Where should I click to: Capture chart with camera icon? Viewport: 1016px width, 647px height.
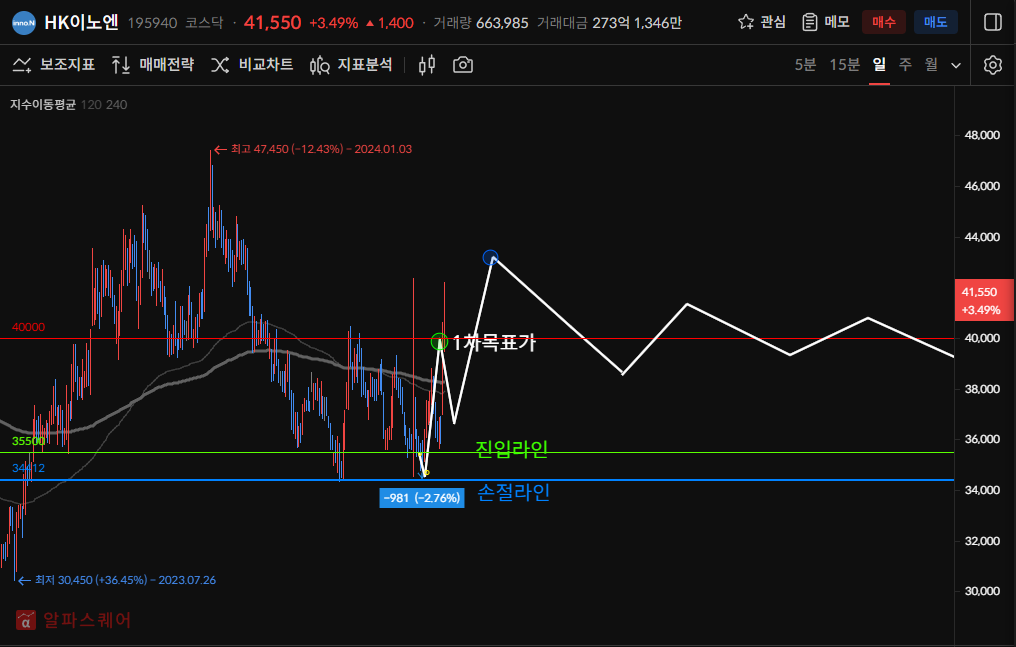point(463,65)
